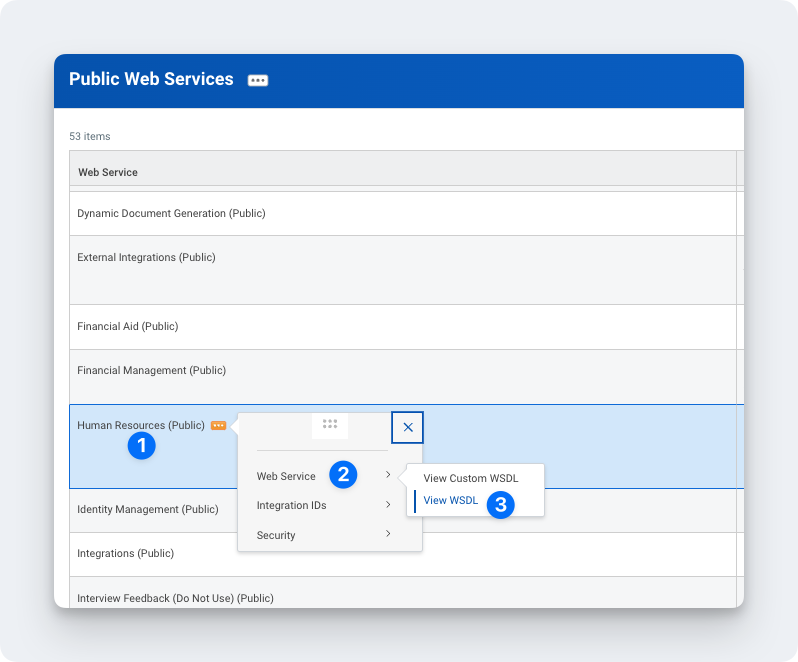
Task: Click External Integrations (Public) entry
Action: tap(146, 258)
